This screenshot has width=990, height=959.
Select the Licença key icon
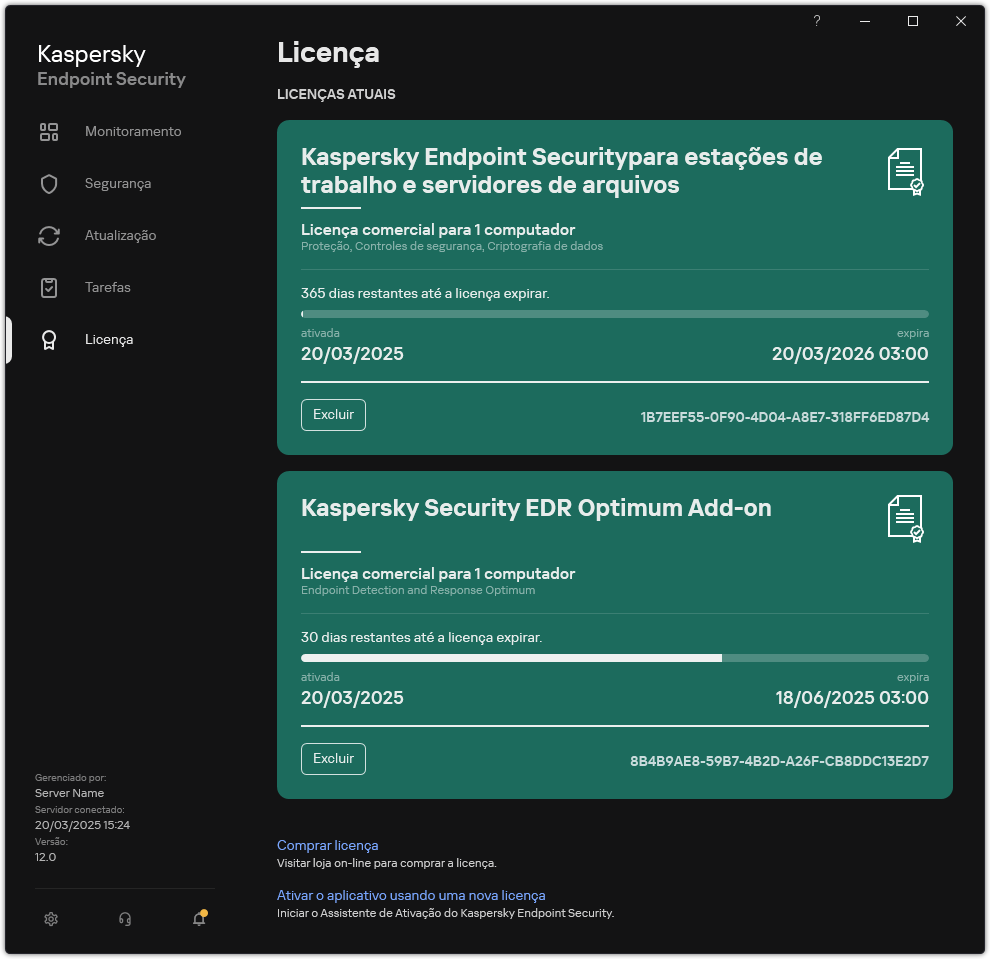point(49,339)
